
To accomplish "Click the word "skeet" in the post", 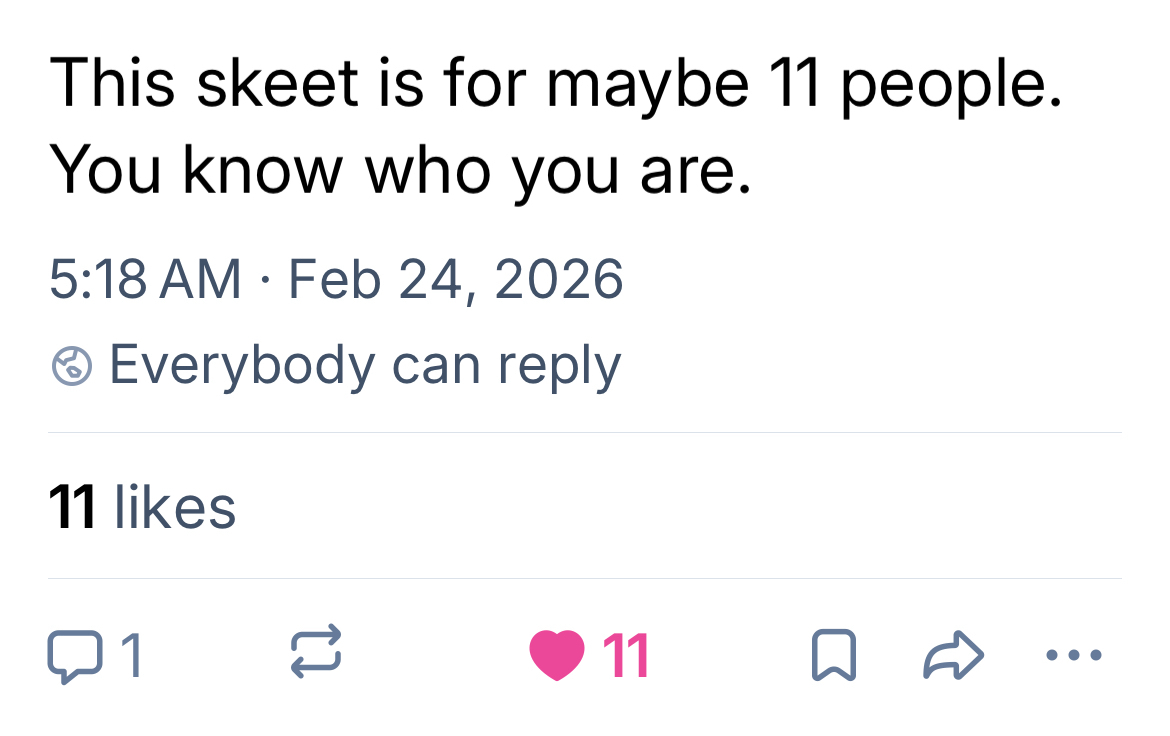I will click(277, 82).
